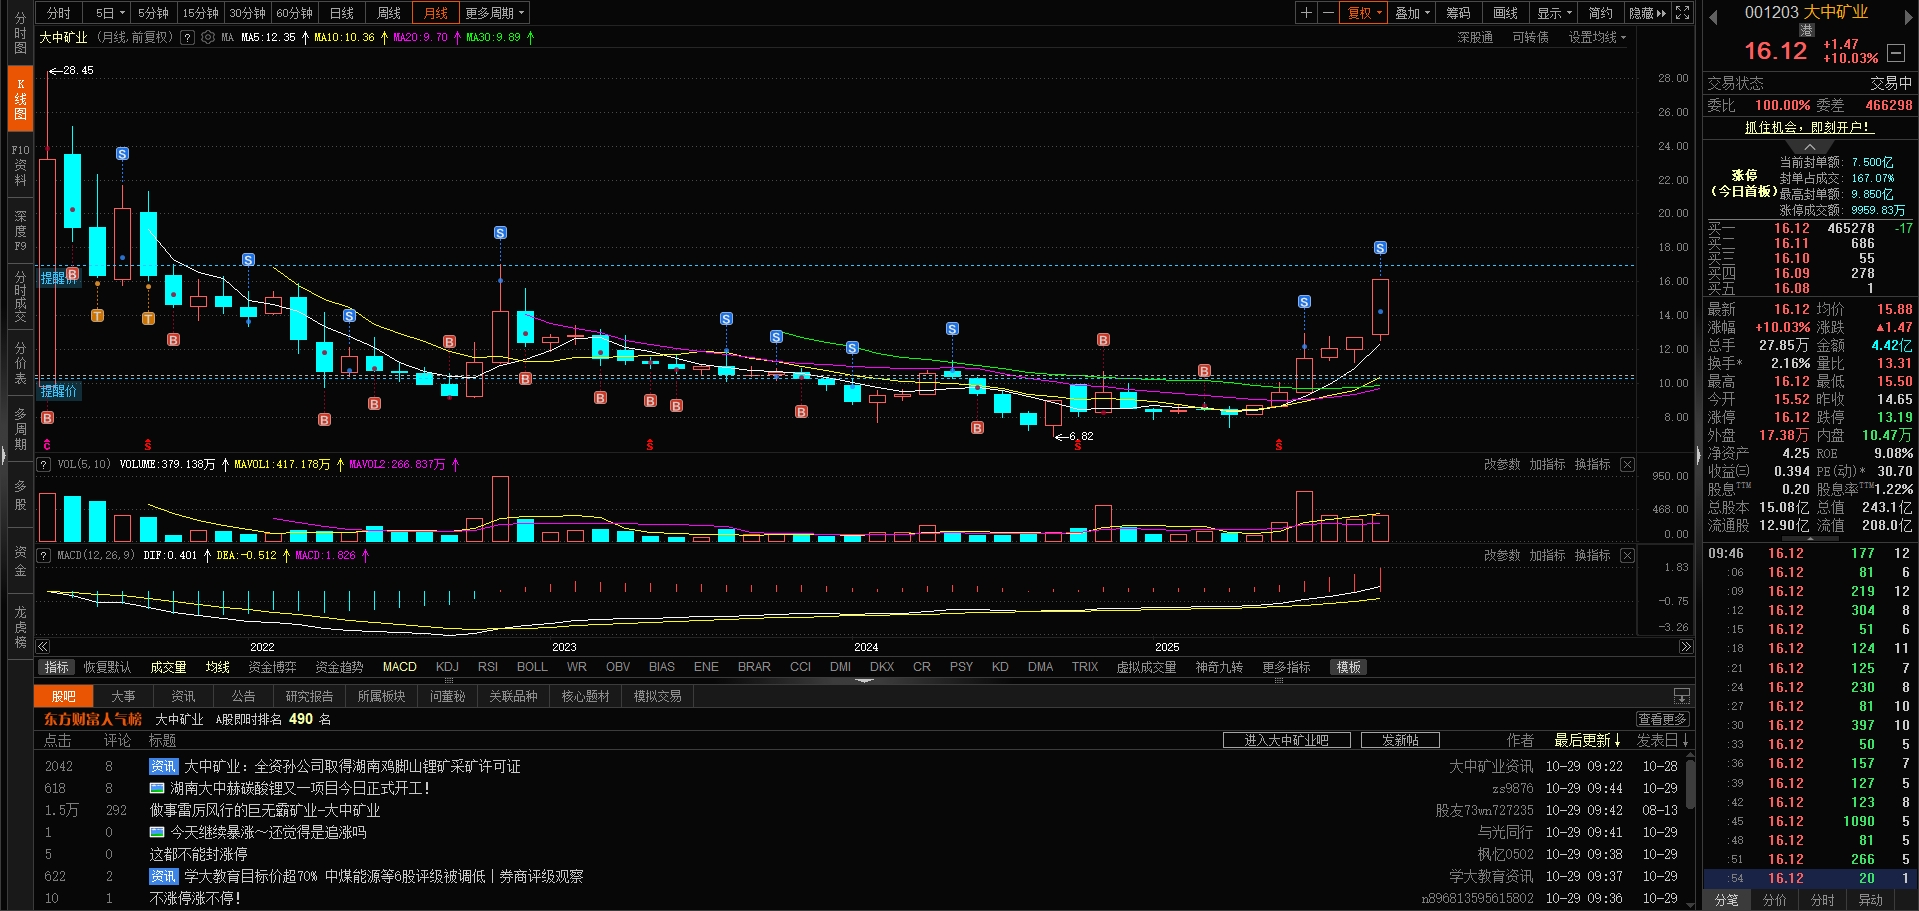Image resolution: width=1919 pixels, height=911 pixels.
Task: Switch to 资讯 tab
Action: click(183, 696)
